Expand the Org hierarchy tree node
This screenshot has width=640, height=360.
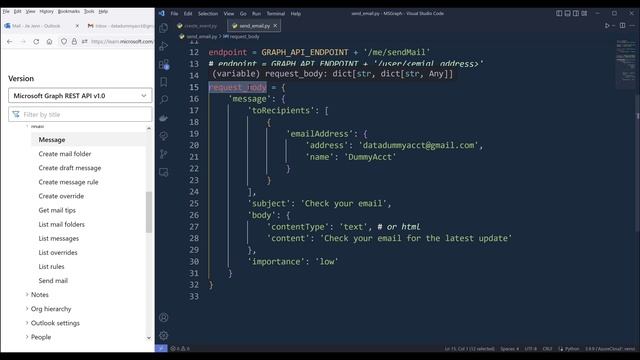click(x=27, y=309)
